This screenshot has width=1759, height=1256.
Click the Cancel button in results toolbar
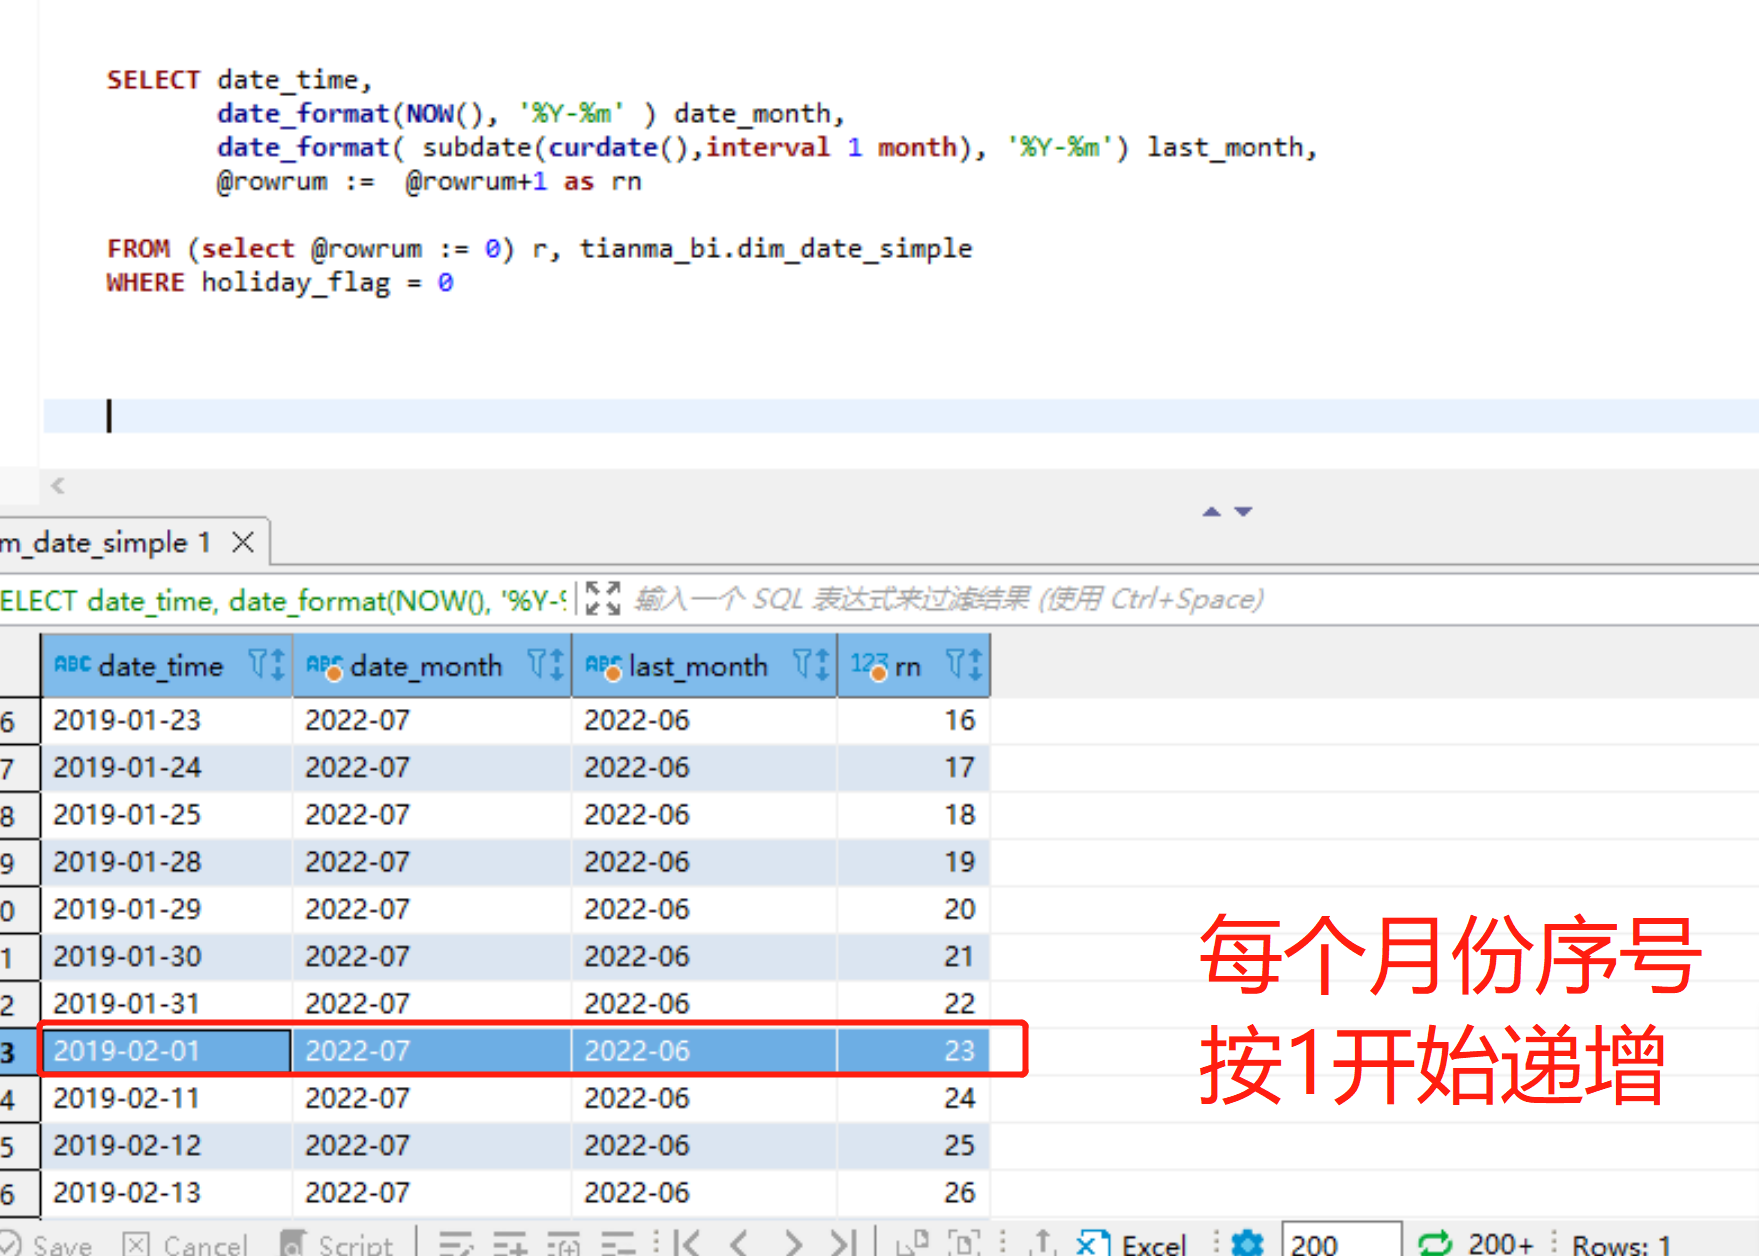(185, 1243)
